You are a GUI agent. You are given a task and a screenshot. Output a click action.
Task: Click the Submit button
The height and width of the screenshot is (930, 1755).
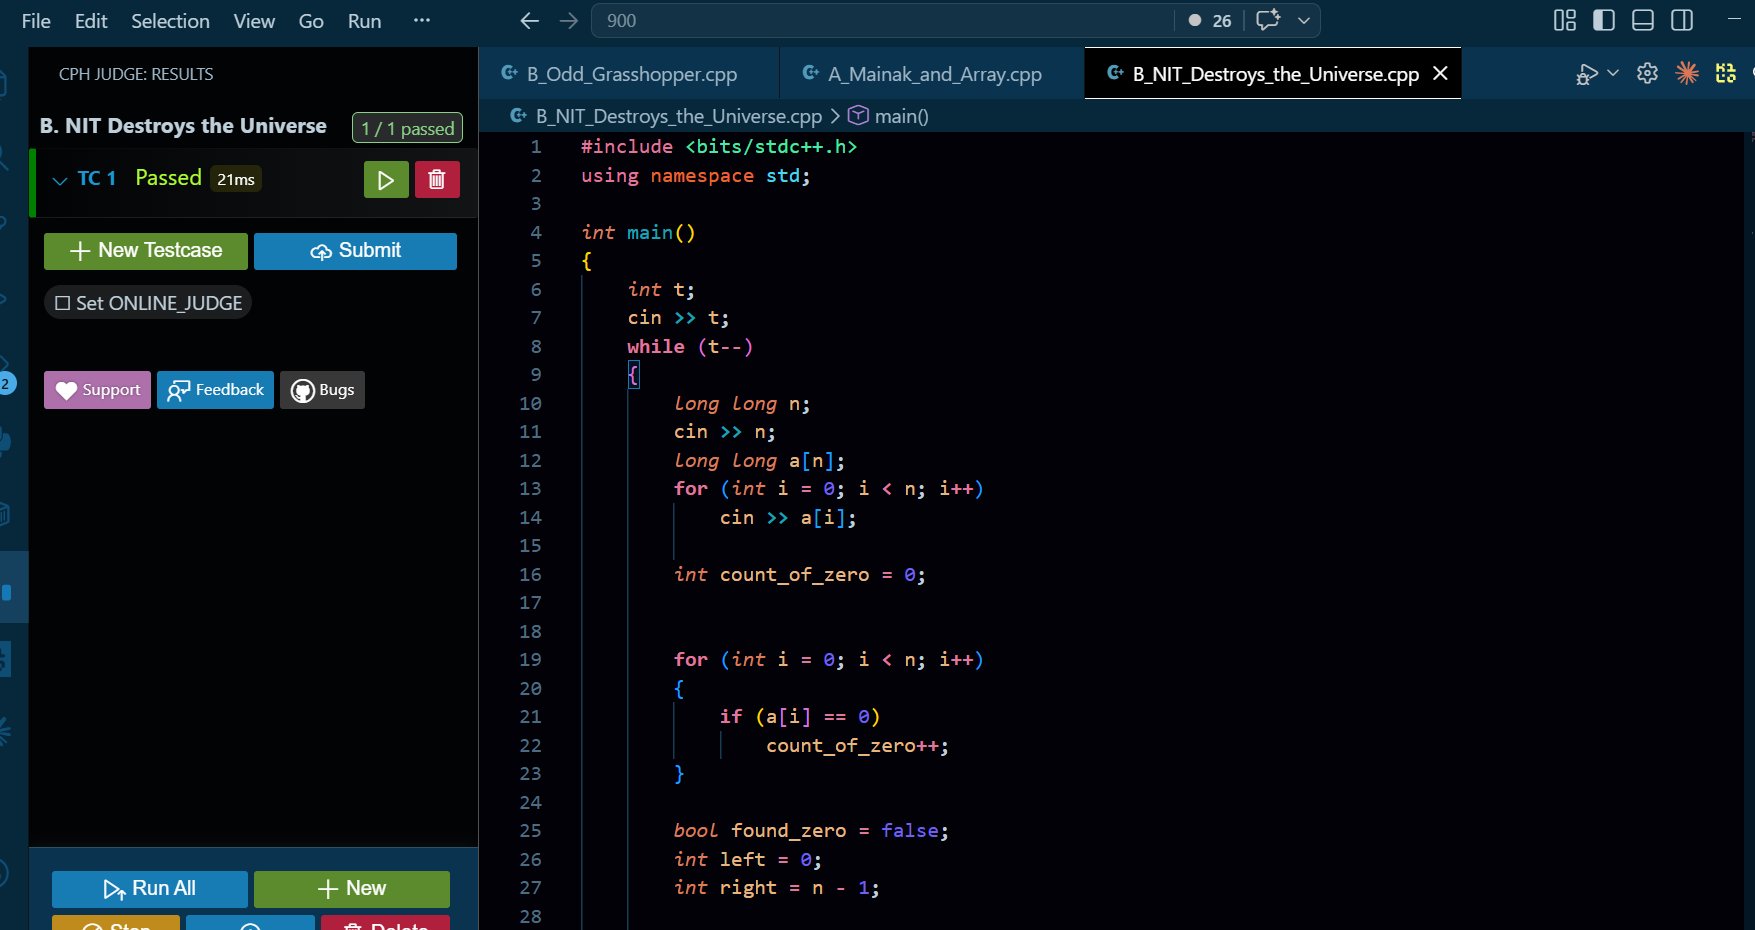coord(355,251)
